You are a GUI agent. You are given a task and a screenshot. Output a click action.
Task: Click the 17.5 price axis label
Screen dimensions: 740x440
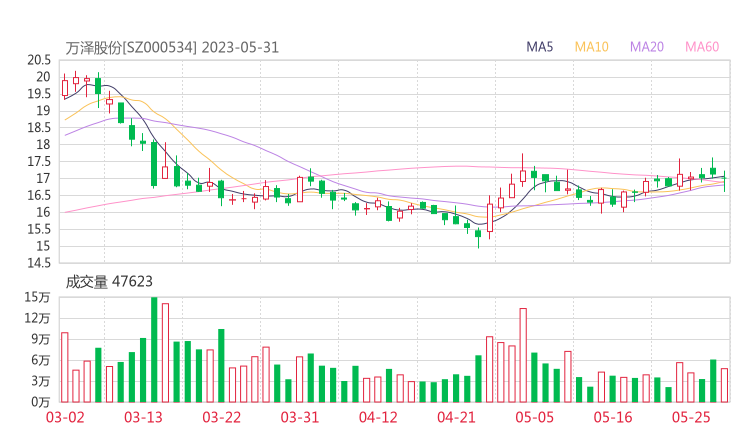[39, 161]
